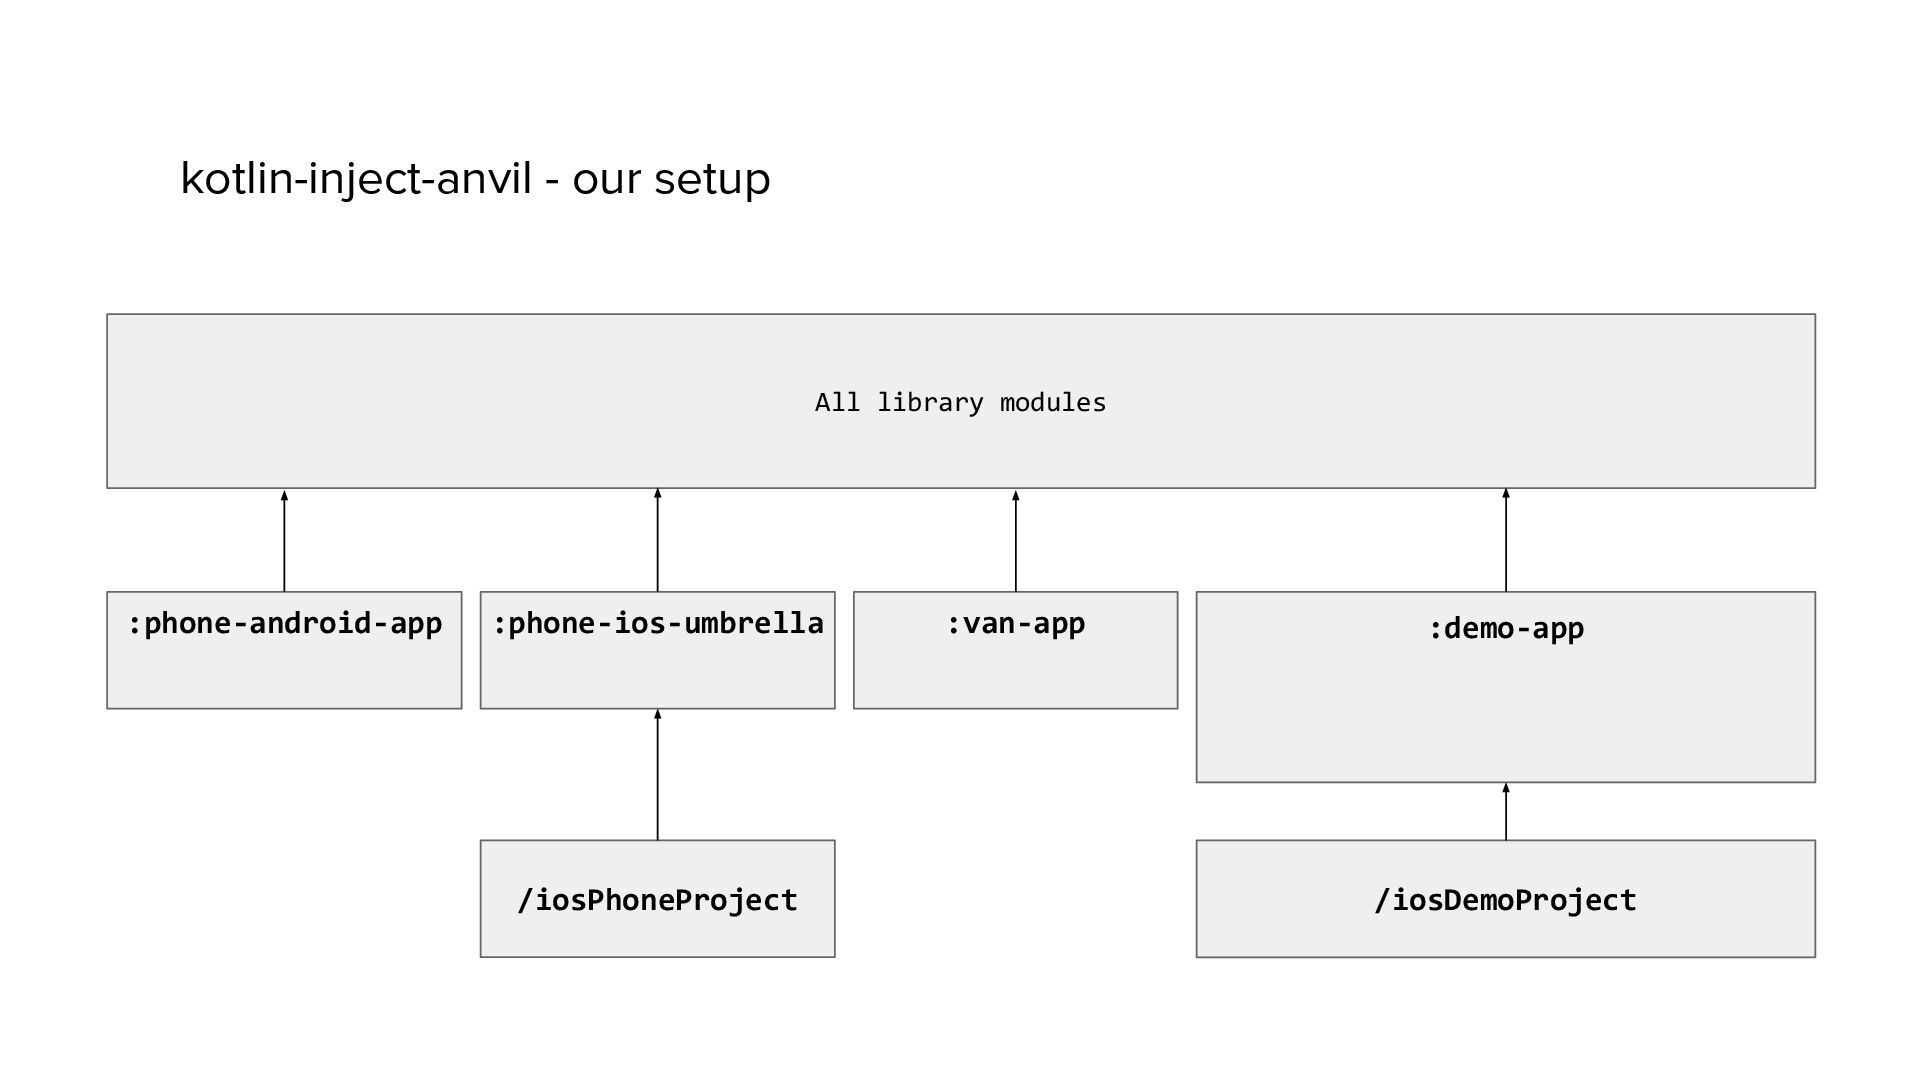Select arrow from demo-app to library modules
Screen dimensions: 1920x1080
[x=1505, y=540]
